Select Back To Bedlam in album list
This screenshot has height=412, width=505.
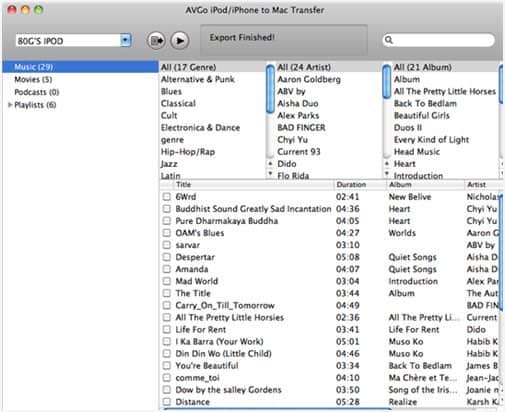pos(425,103)
